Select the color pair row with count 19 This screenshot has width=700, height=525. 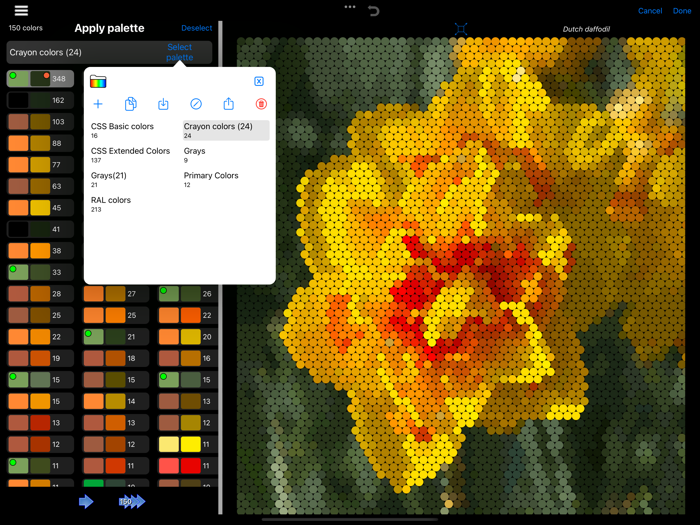point(40,358)
